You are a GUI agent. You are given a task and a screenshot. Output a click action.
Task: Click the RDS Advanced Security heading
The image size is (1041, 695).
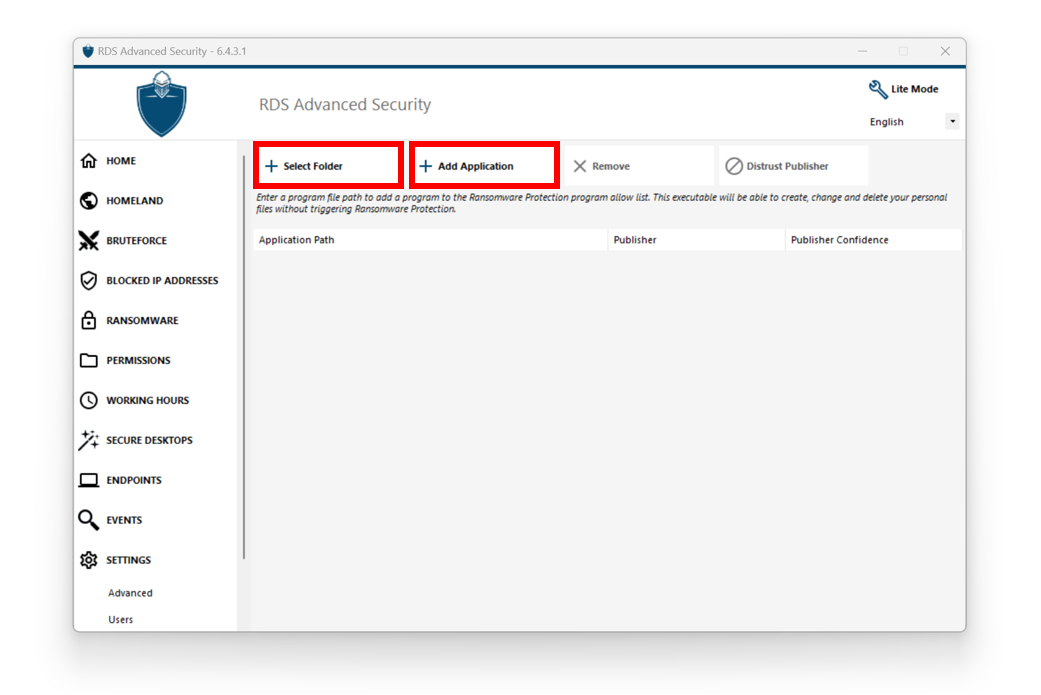tap(345, 104)
